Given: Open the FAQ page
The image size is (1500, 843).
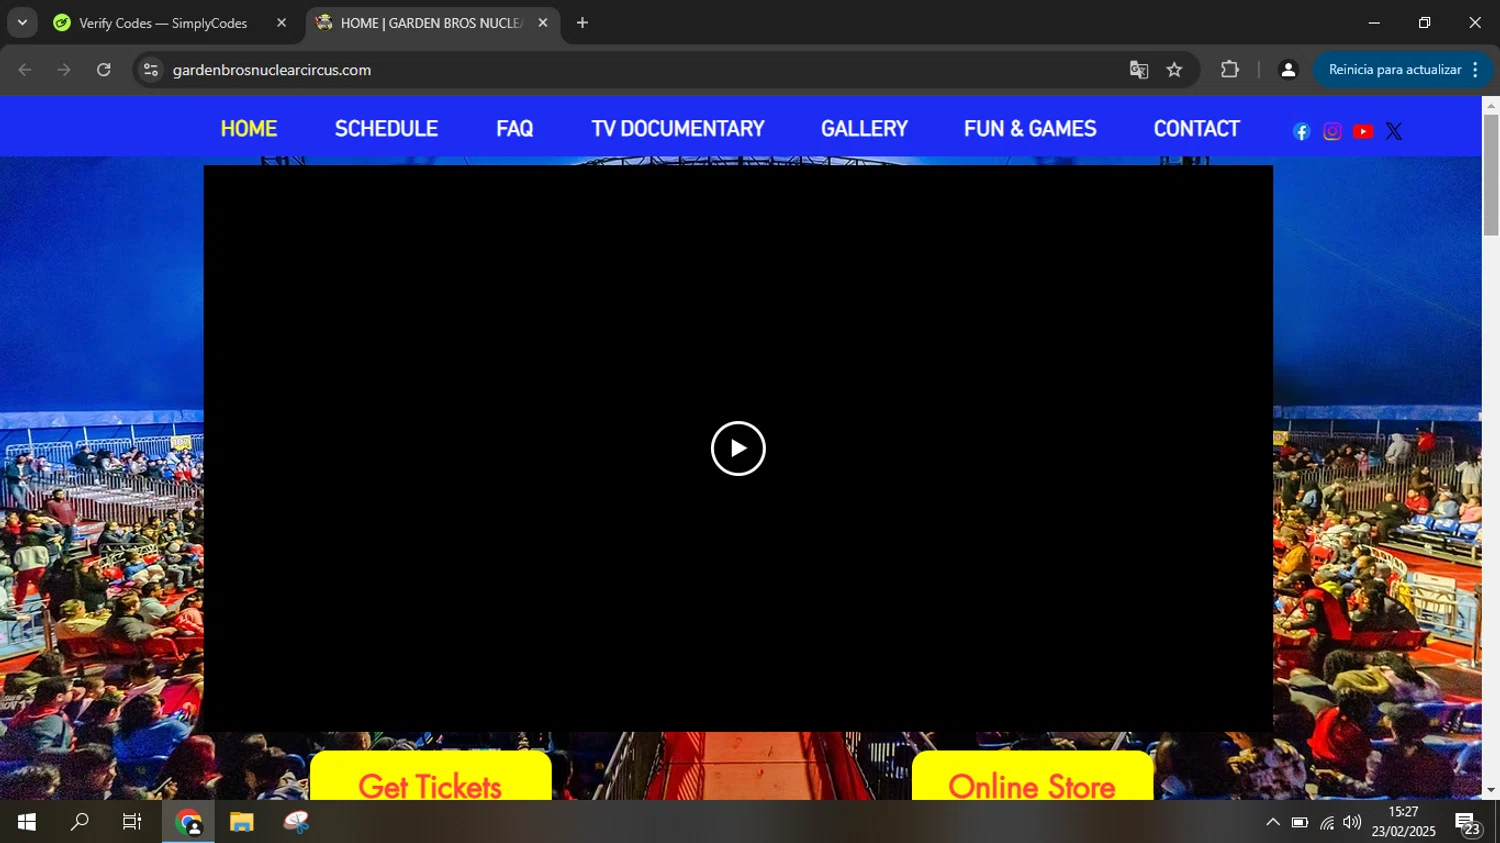Looking at the screenshot, I should click(x=515, y=129).
